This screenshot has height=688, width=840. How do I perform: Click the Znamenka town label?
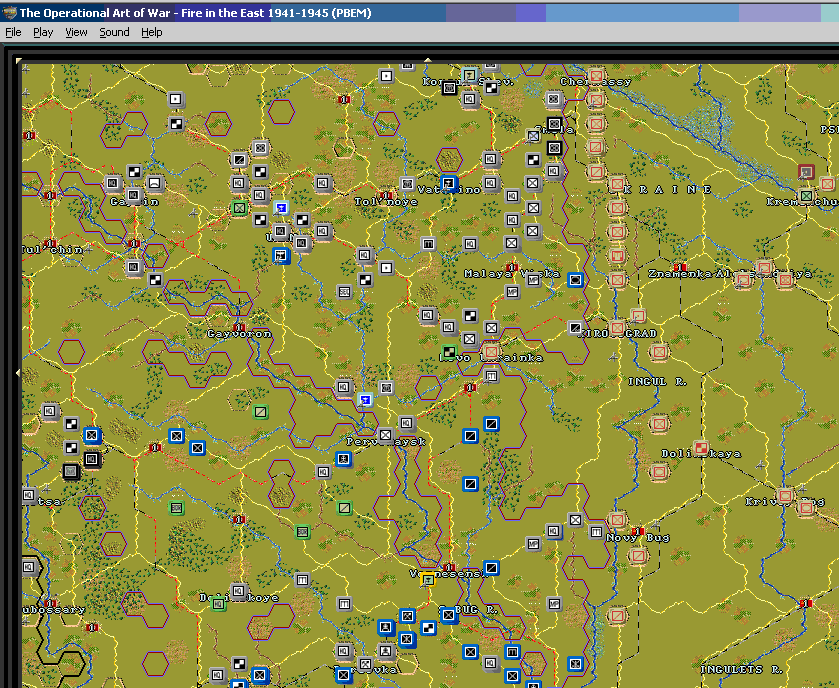tap(680, 274)
